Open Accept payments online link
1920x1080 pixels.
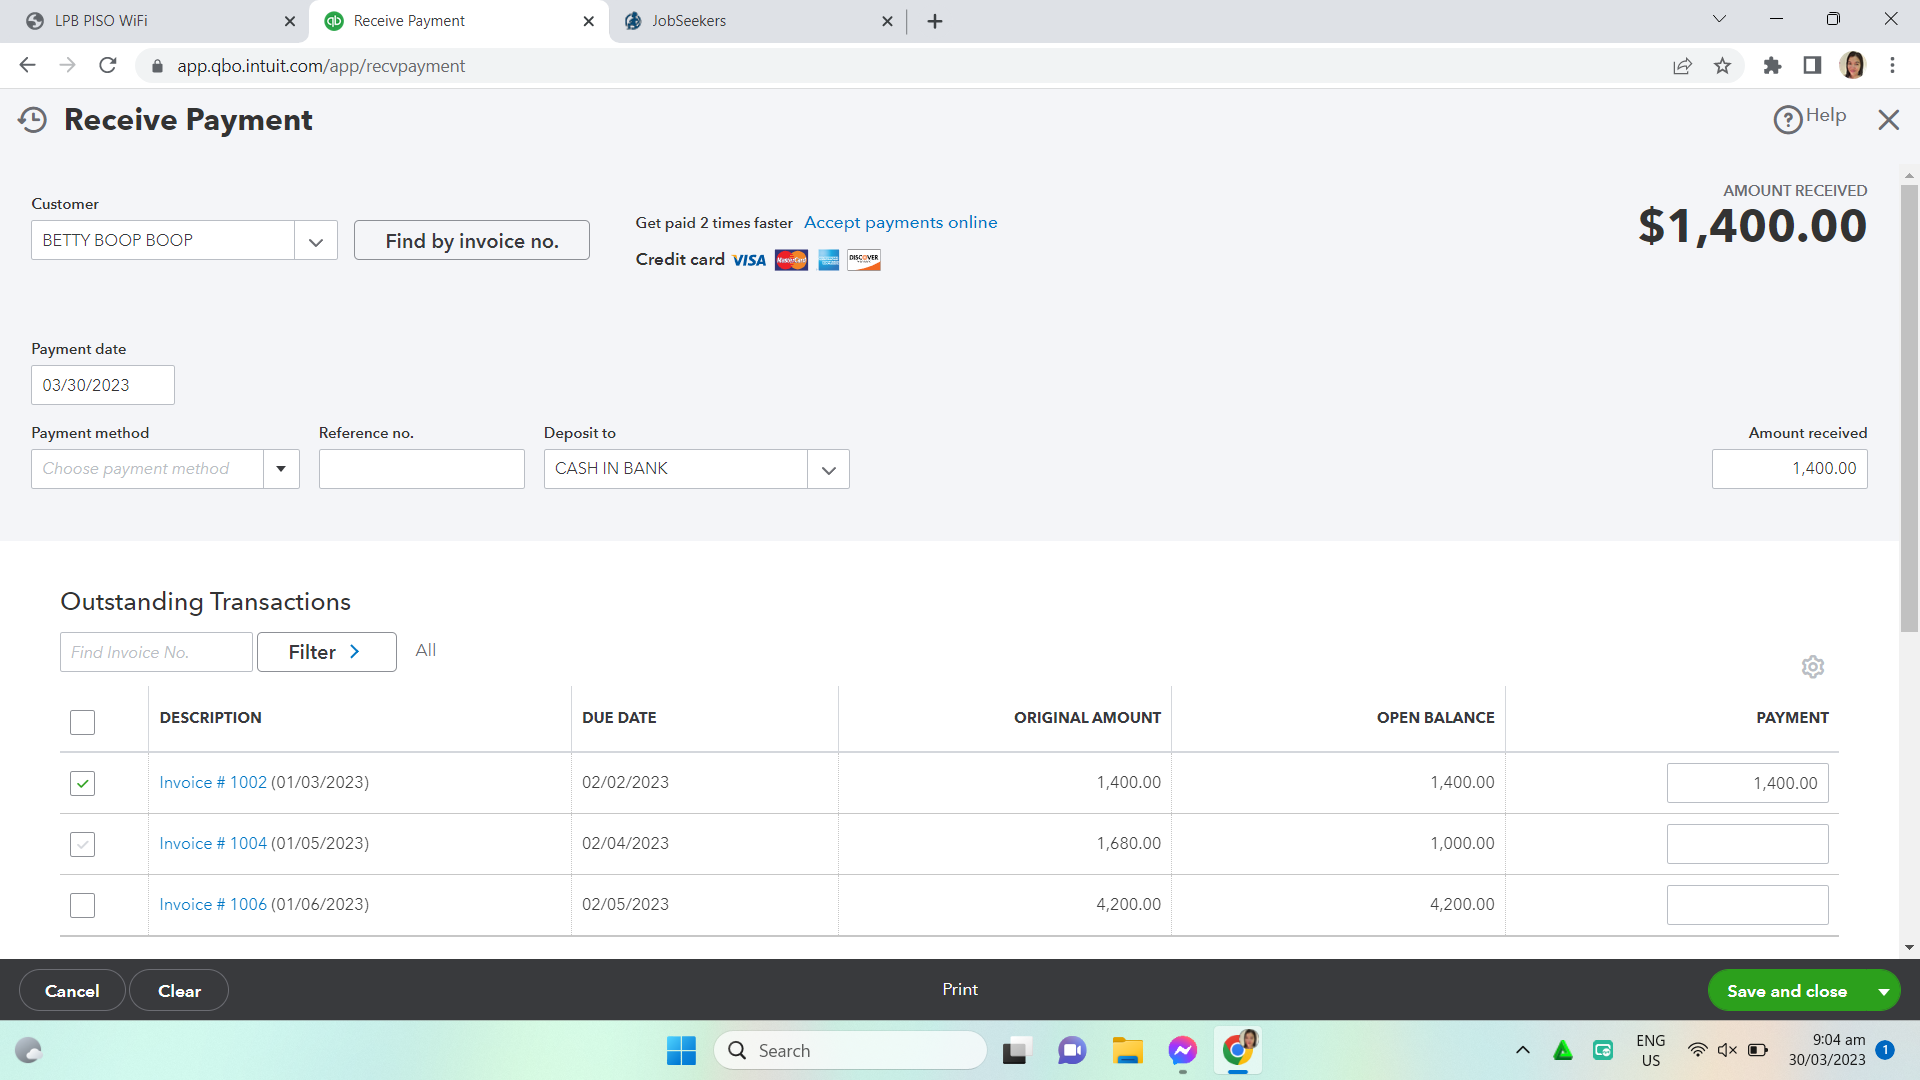pos(900,222)
